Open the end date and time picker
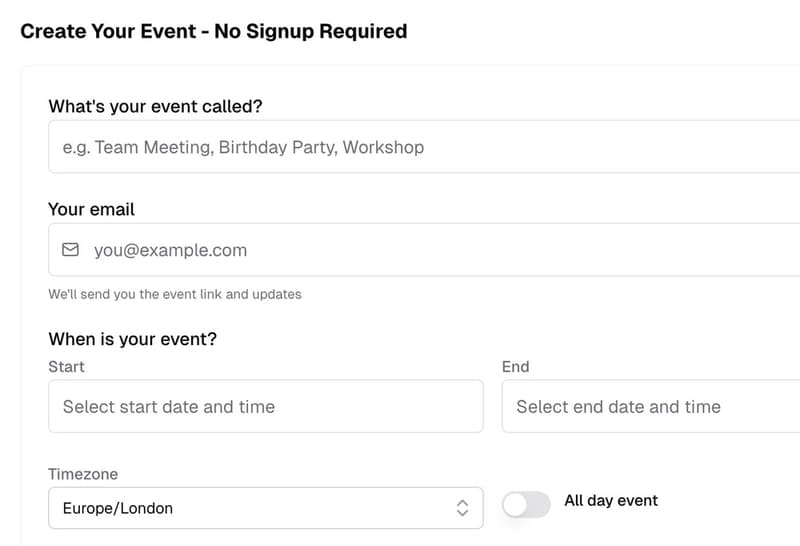The width and height of the screenshot is (800, 546). tap(650, 406)
